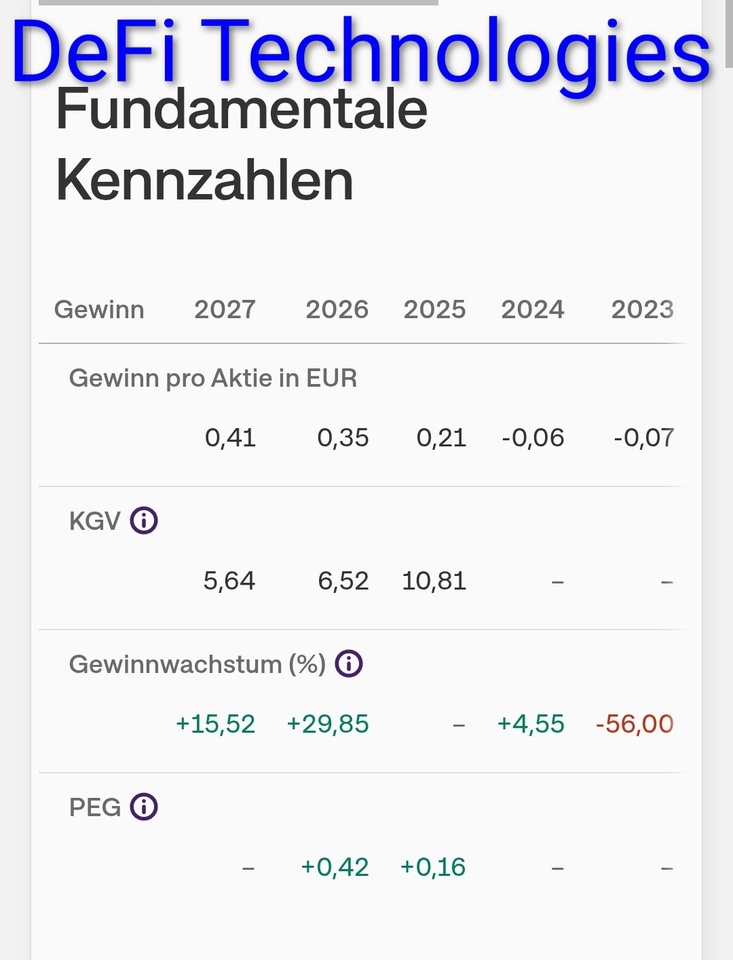The image size is (733, 960).
Task: Choose the 2024 column header
Action: pos(533,310)
